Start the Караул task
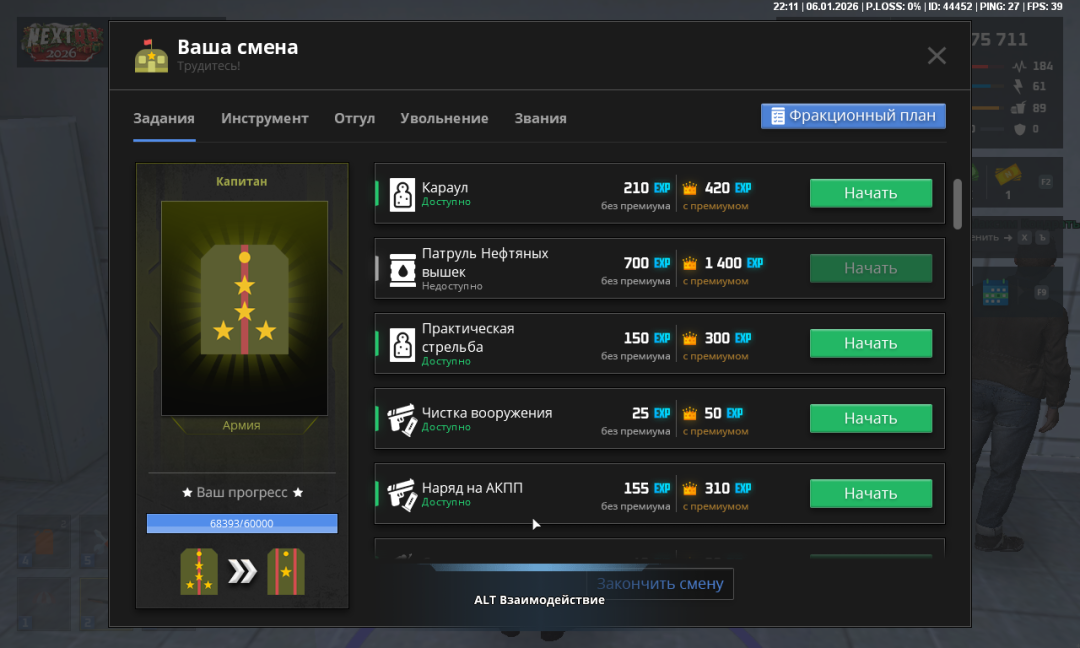 point(870,193)
